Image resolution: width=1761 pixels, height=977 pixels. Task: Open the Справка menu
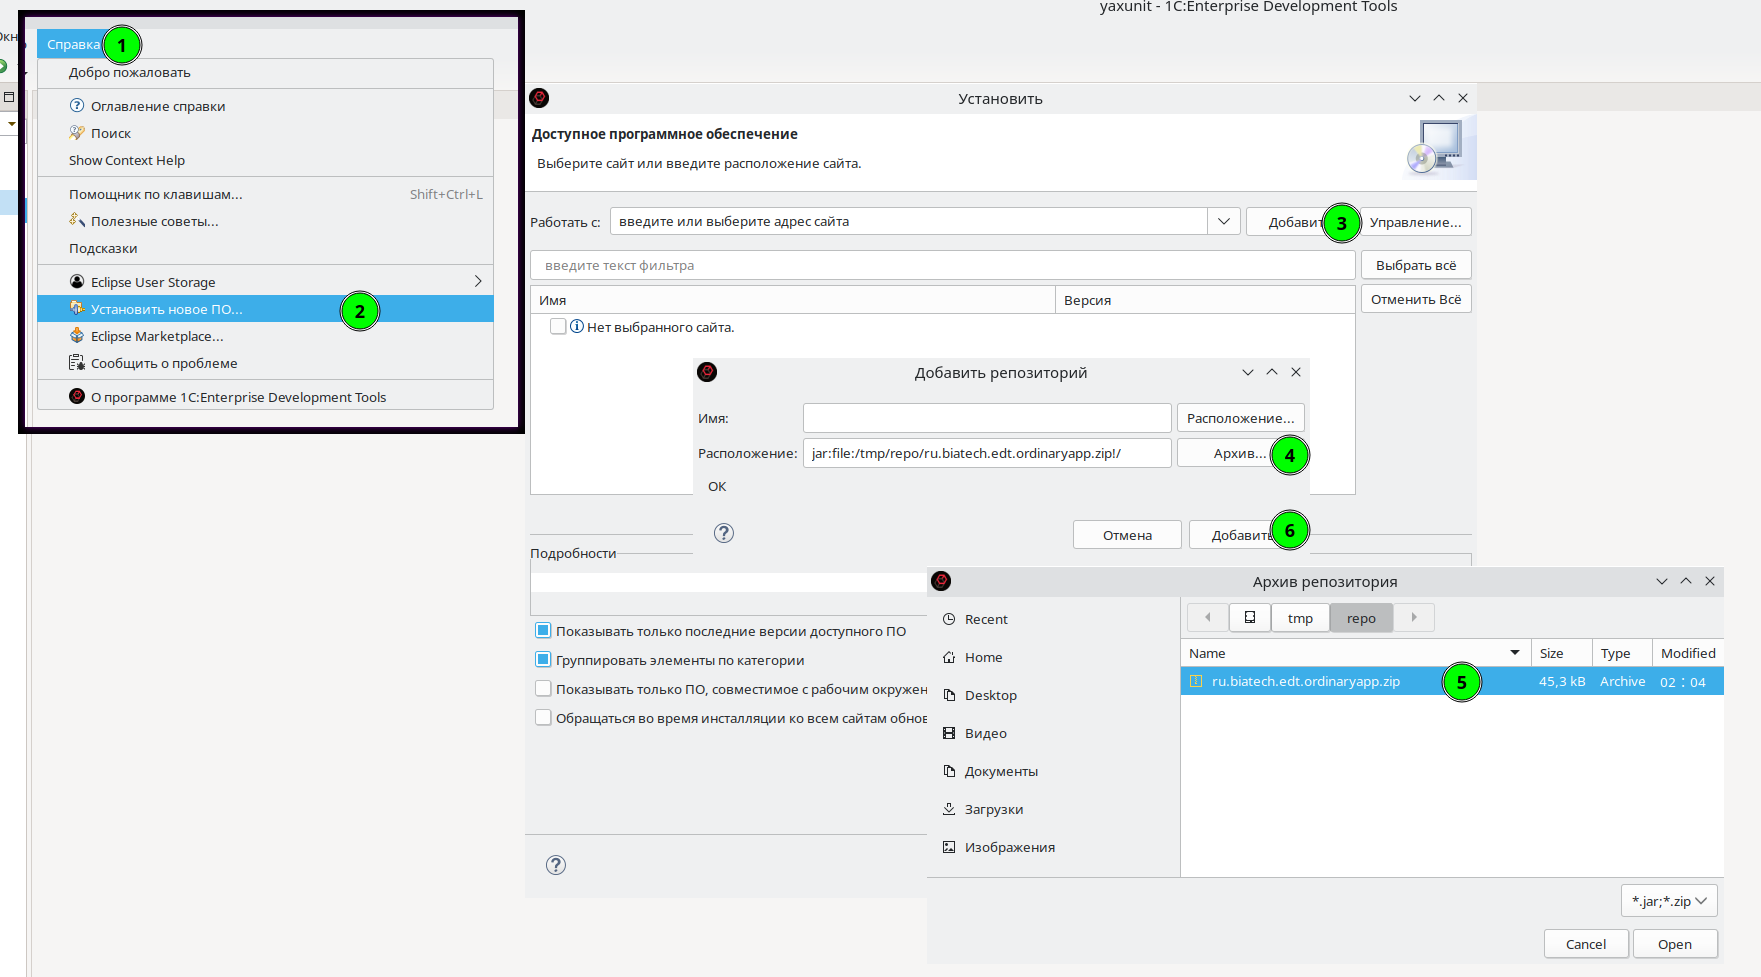[x=73, y=44]
